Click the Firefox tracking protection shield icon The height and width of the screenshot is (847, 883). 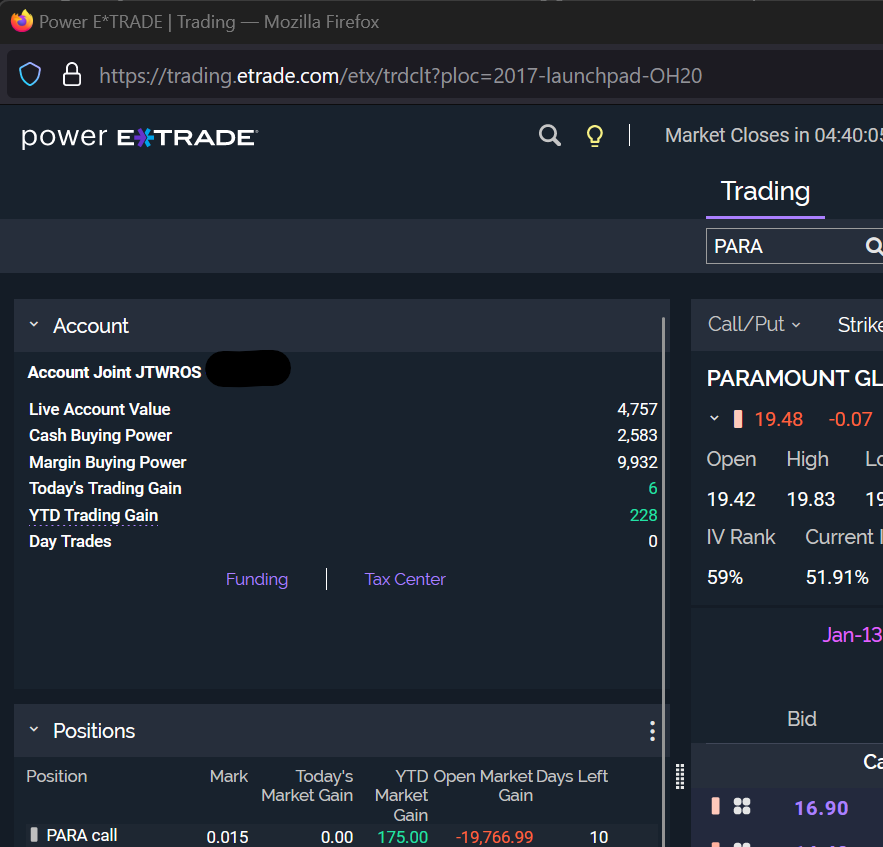(x=30, y=75)
